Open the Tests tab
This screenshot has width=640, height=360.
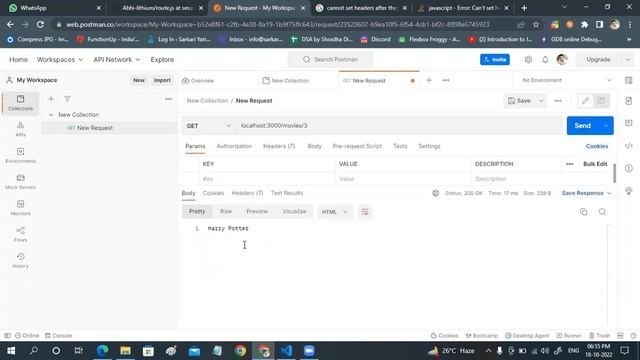400,146
